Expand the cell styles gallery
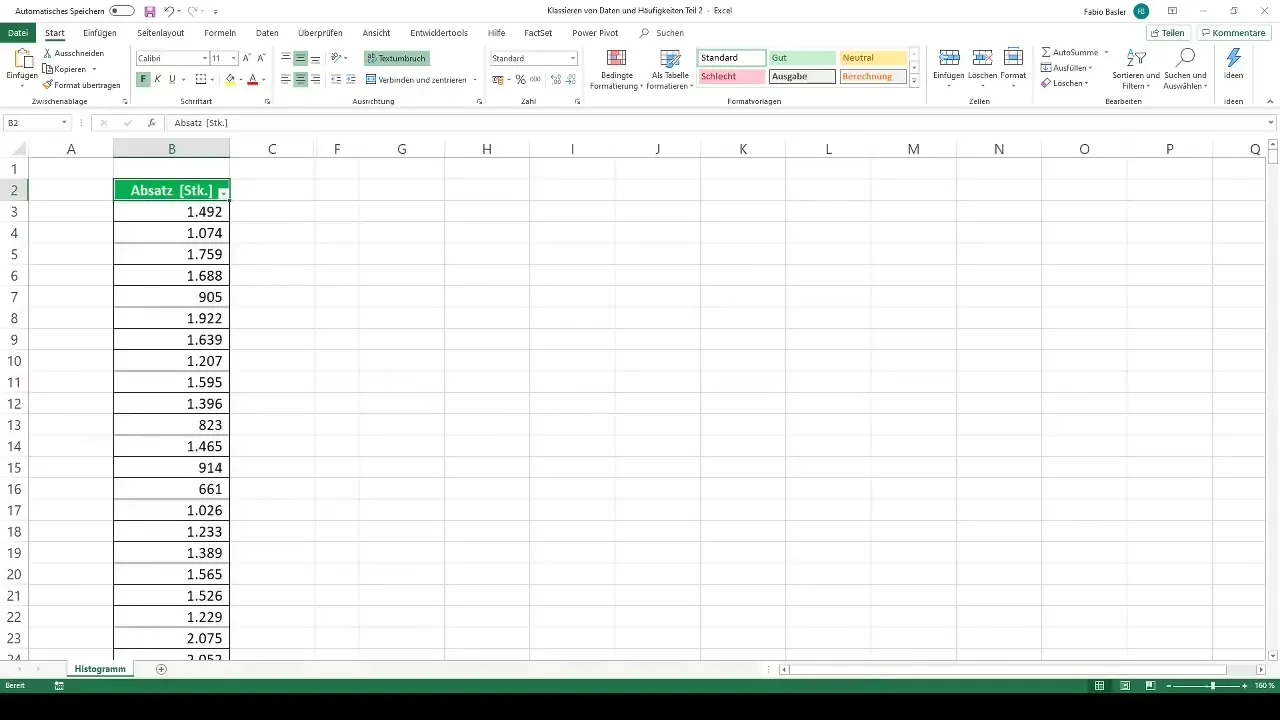 914,81
